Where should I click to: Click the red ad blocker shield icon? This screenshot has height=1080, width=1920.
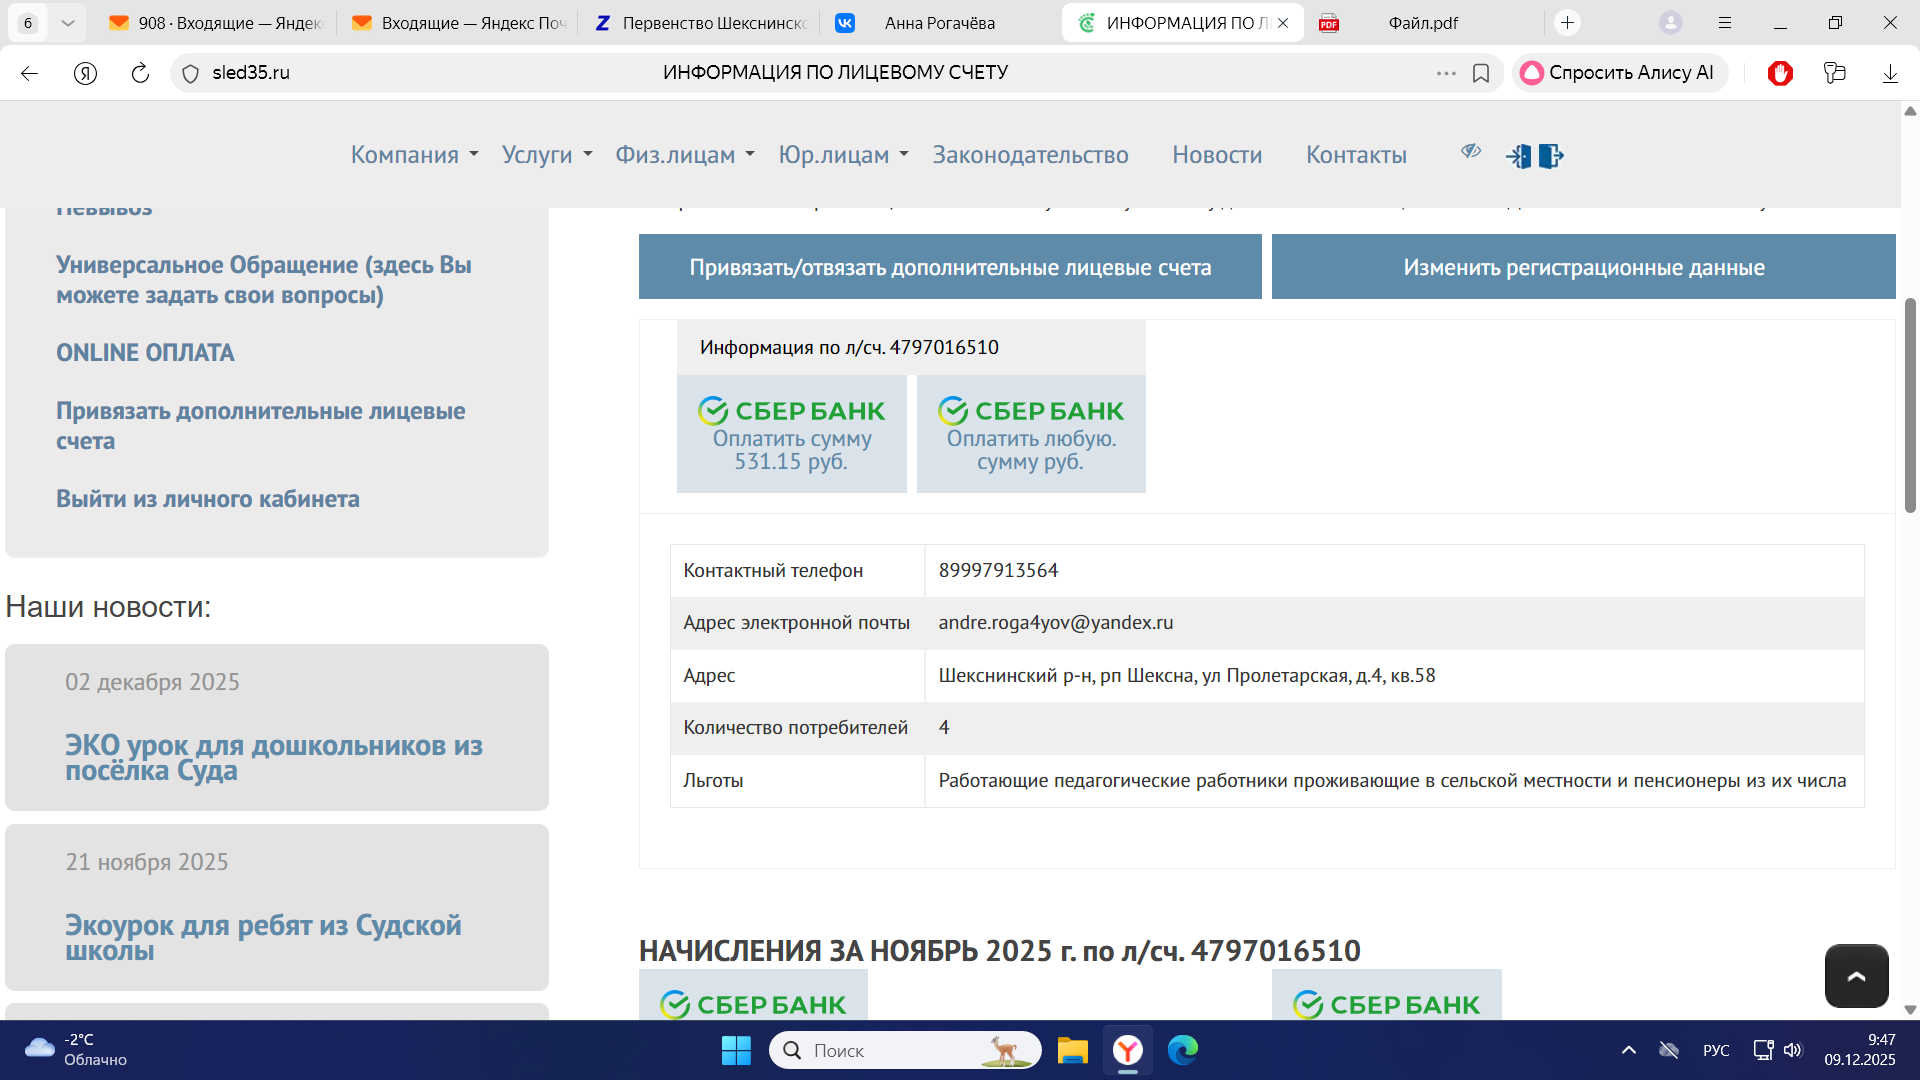click(1780, 73)
